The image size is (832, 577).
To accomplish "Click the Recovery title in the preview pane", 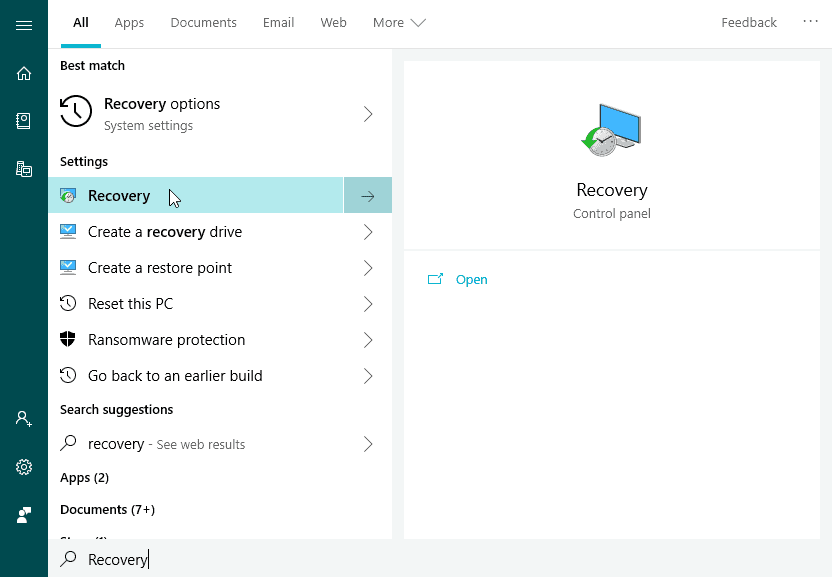I will click(x=612, y=190).
